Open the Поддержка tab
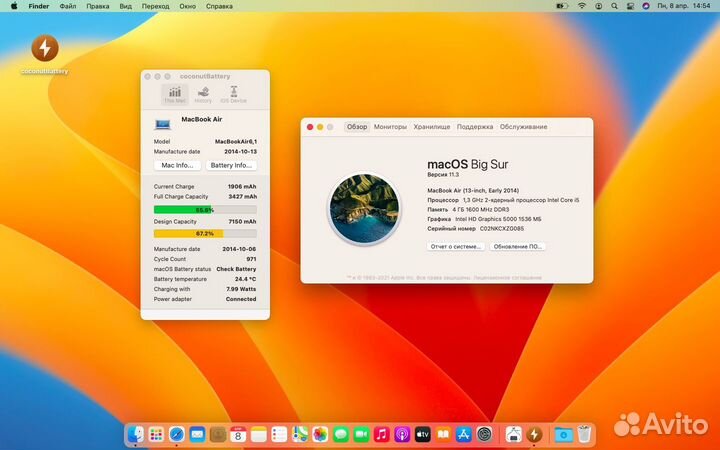Screen dimensions: 720x450 (x=475, y=127)
